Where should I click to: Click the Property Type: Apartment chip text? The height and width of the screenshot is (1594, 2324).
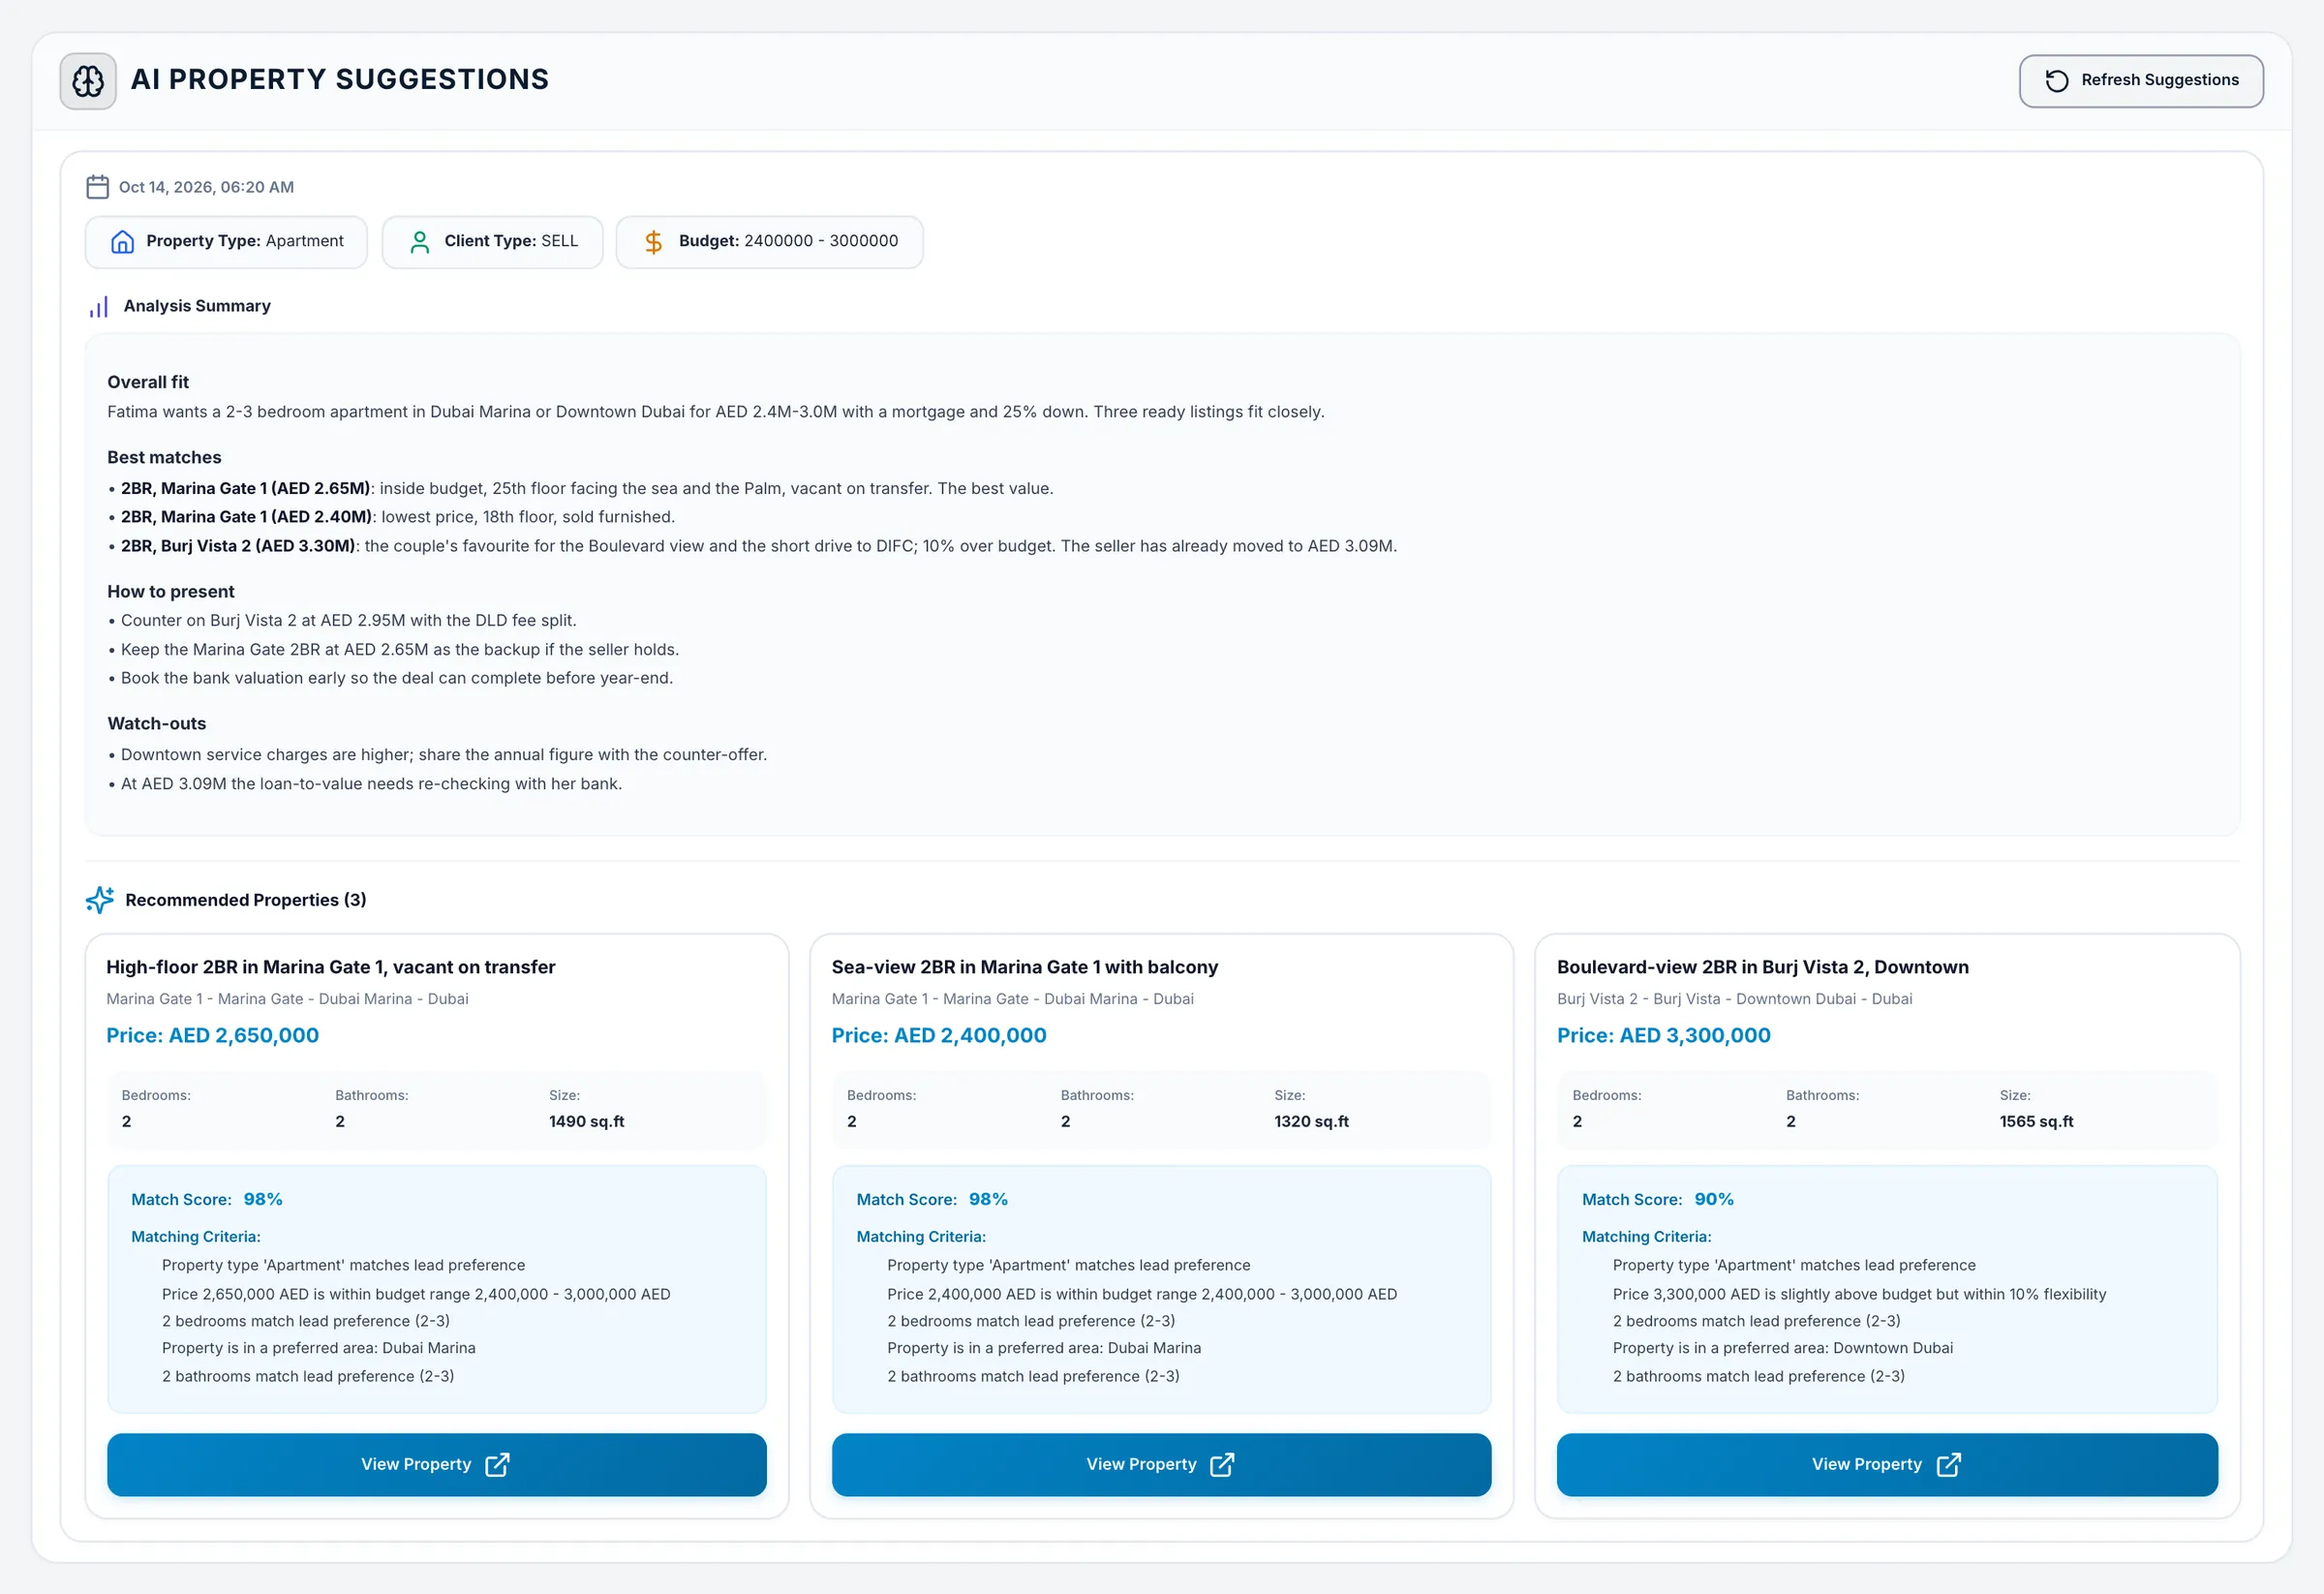click(x=245, y=241)
